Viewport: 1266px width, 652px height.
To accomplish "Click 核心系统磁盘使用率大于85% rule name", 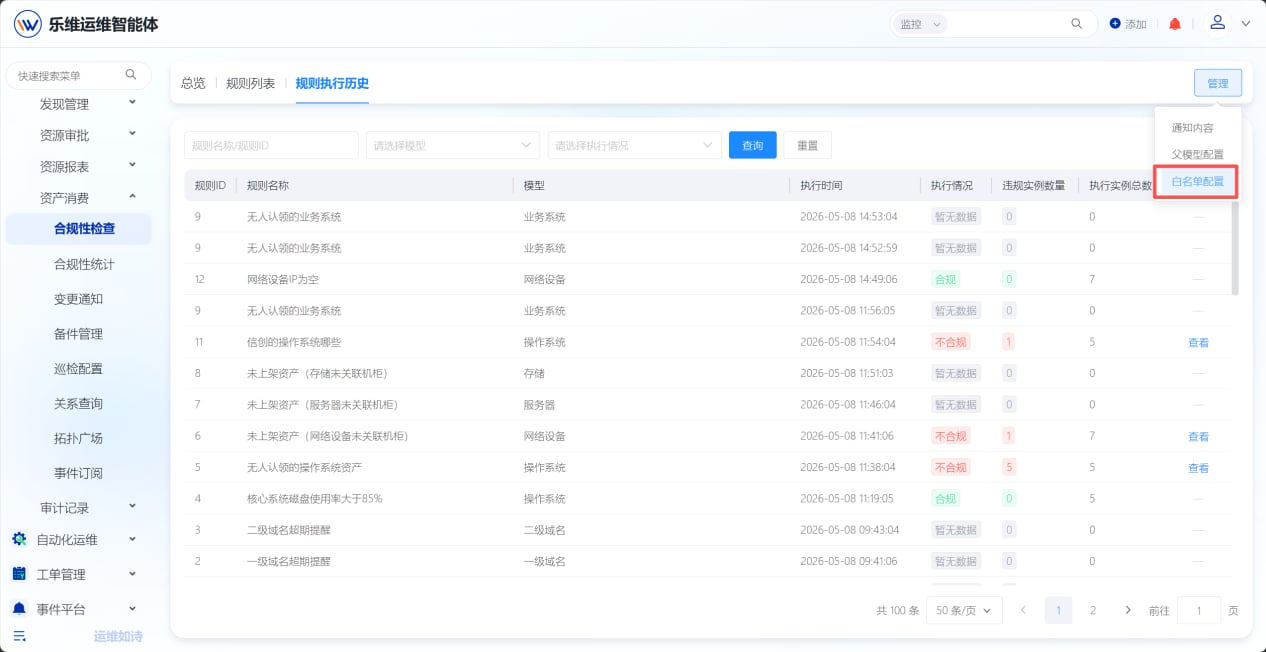I will (x=315, y=498).
